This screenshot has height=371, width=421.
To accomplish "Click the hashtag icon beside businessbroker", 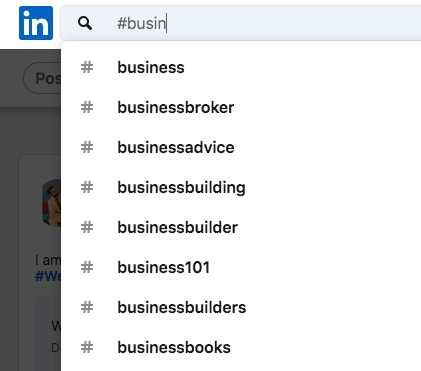I will [x=87, y=107].
